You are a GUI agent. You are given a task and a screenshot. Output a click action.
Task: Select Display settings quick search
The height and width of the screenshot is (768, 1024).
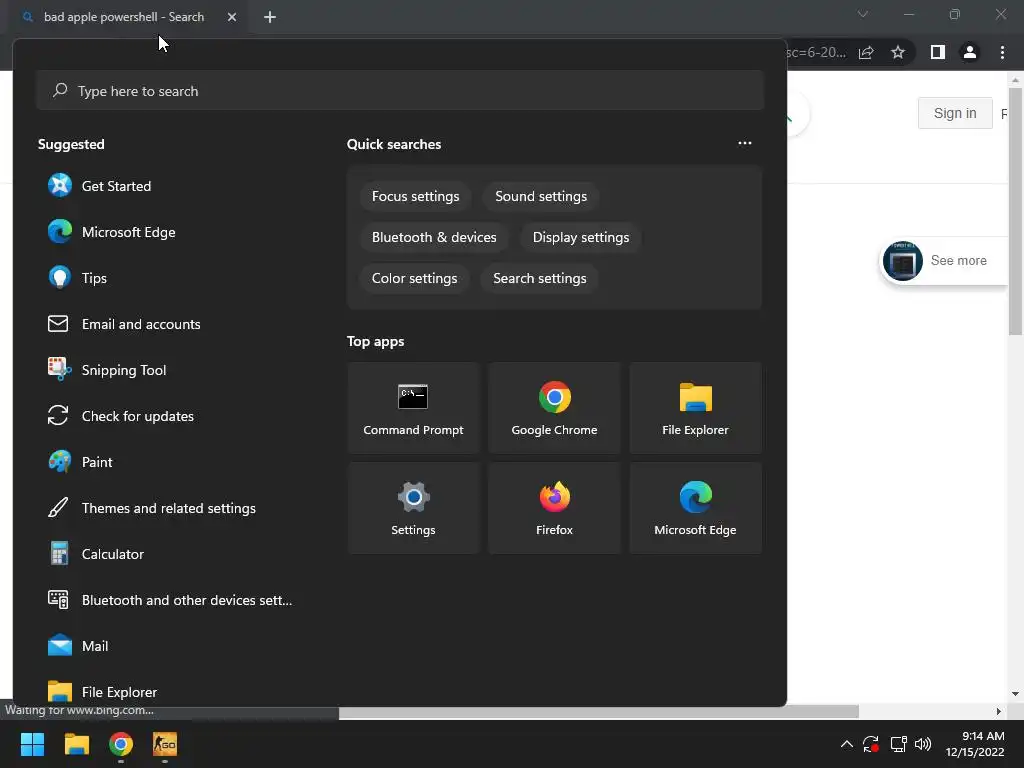pyautogui.click(x=581, y=238)
